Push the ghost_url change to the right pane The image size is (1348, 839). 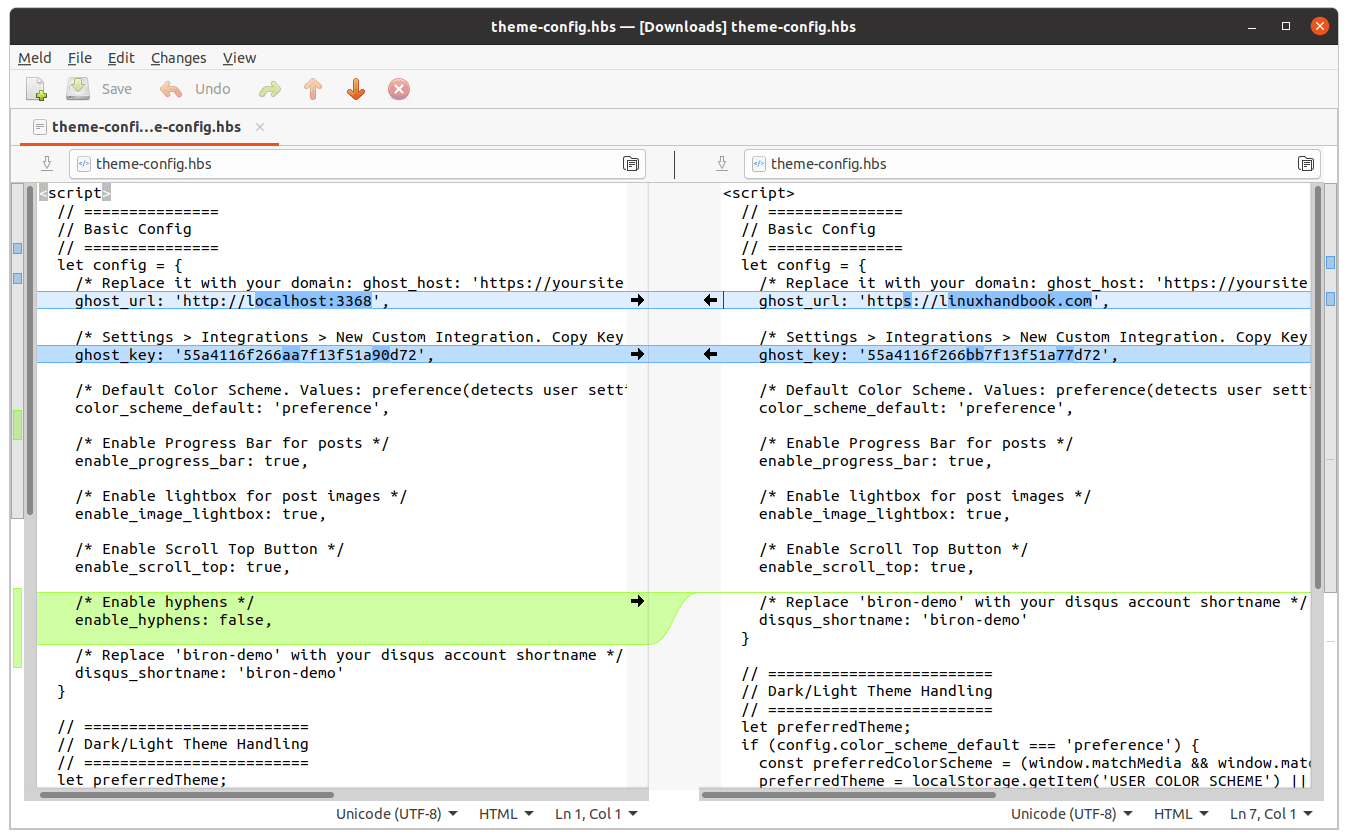coord(637,299)
